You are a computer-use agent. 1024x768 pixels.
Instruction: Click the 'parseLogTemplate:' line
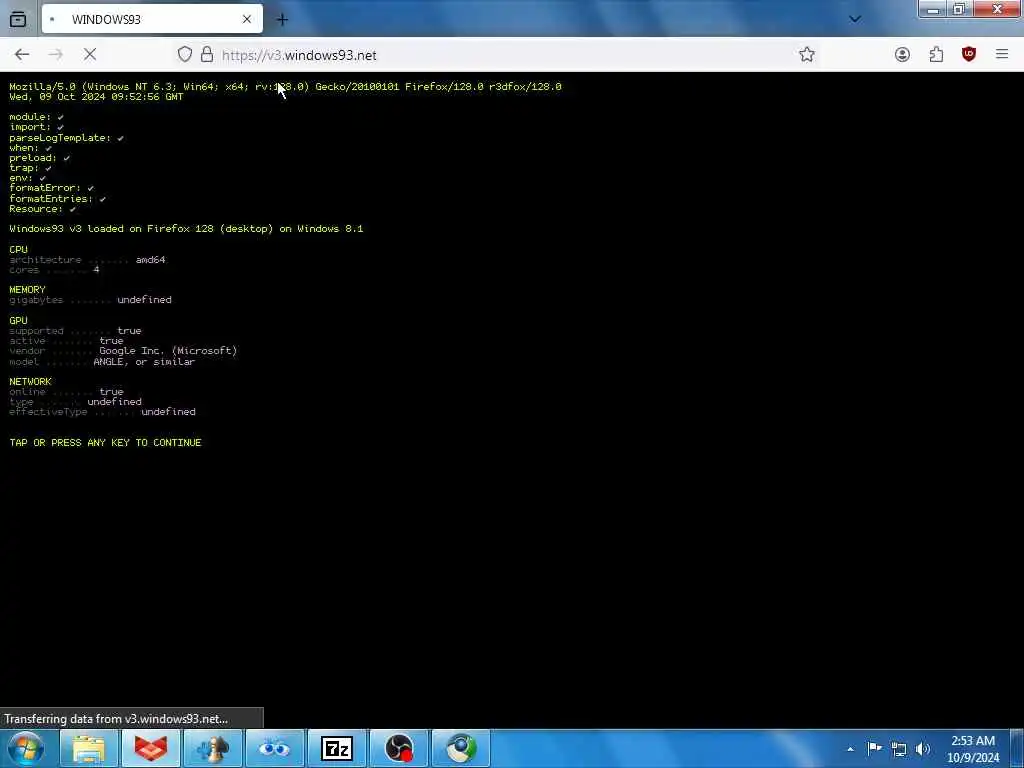pos(66,138)
